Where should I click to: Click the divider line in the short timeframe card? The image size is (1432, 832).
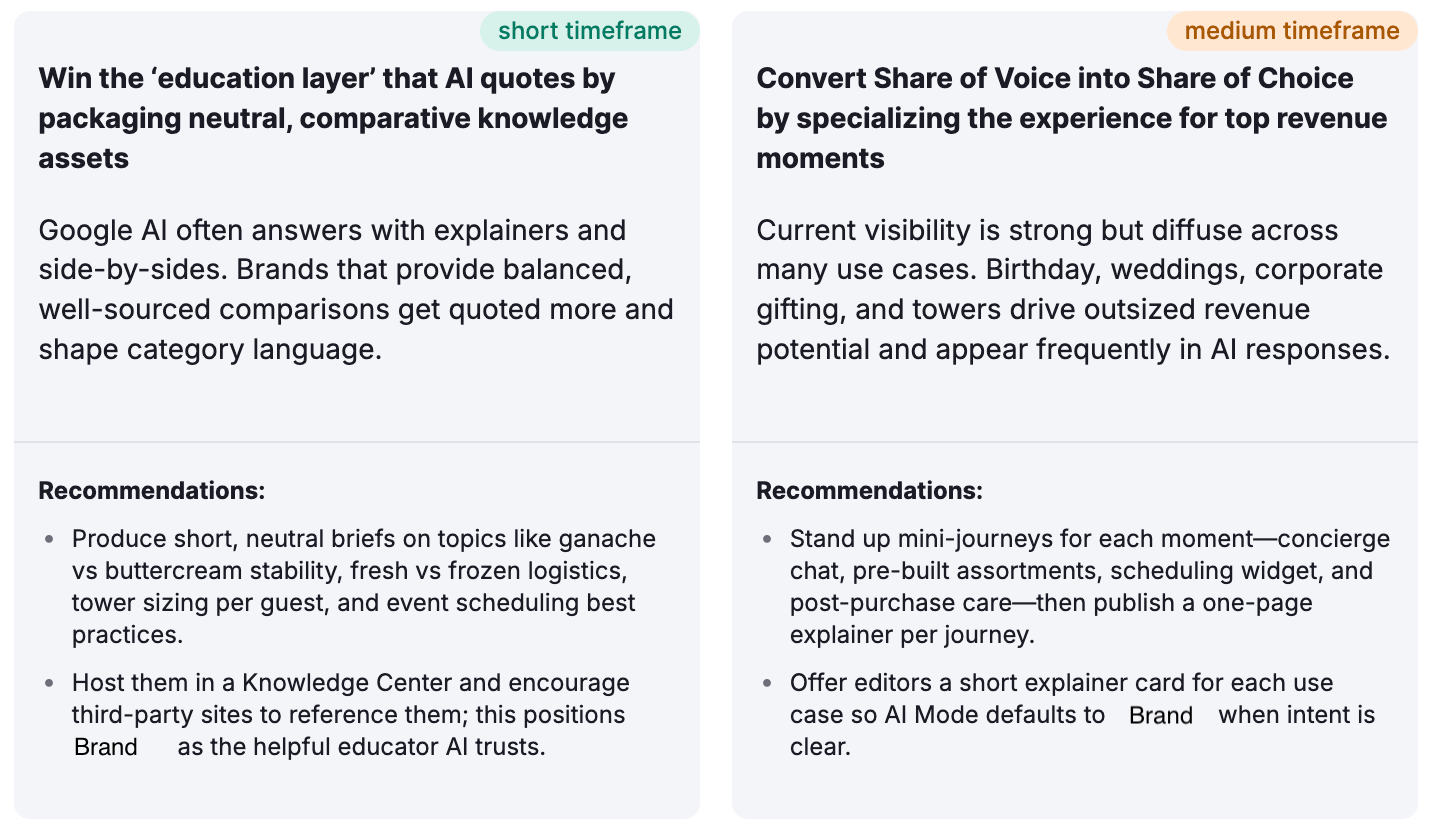coord(357,441)
